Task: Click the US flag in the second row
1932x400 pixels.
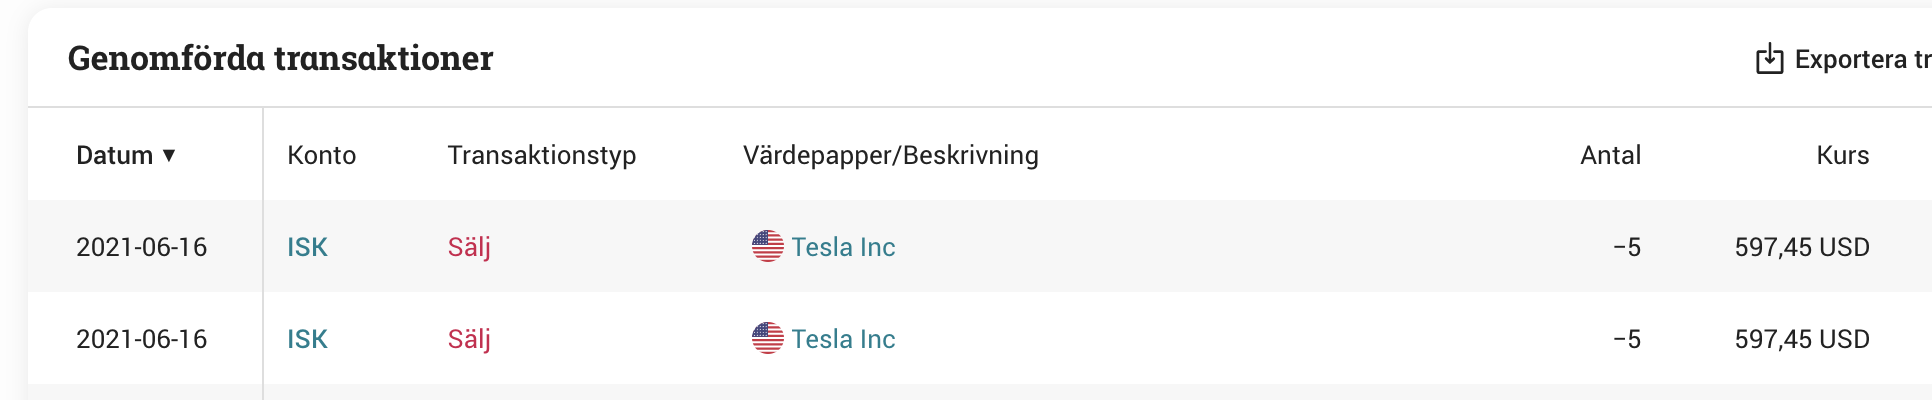Action: pyautogui.click(x=767, y=338)
